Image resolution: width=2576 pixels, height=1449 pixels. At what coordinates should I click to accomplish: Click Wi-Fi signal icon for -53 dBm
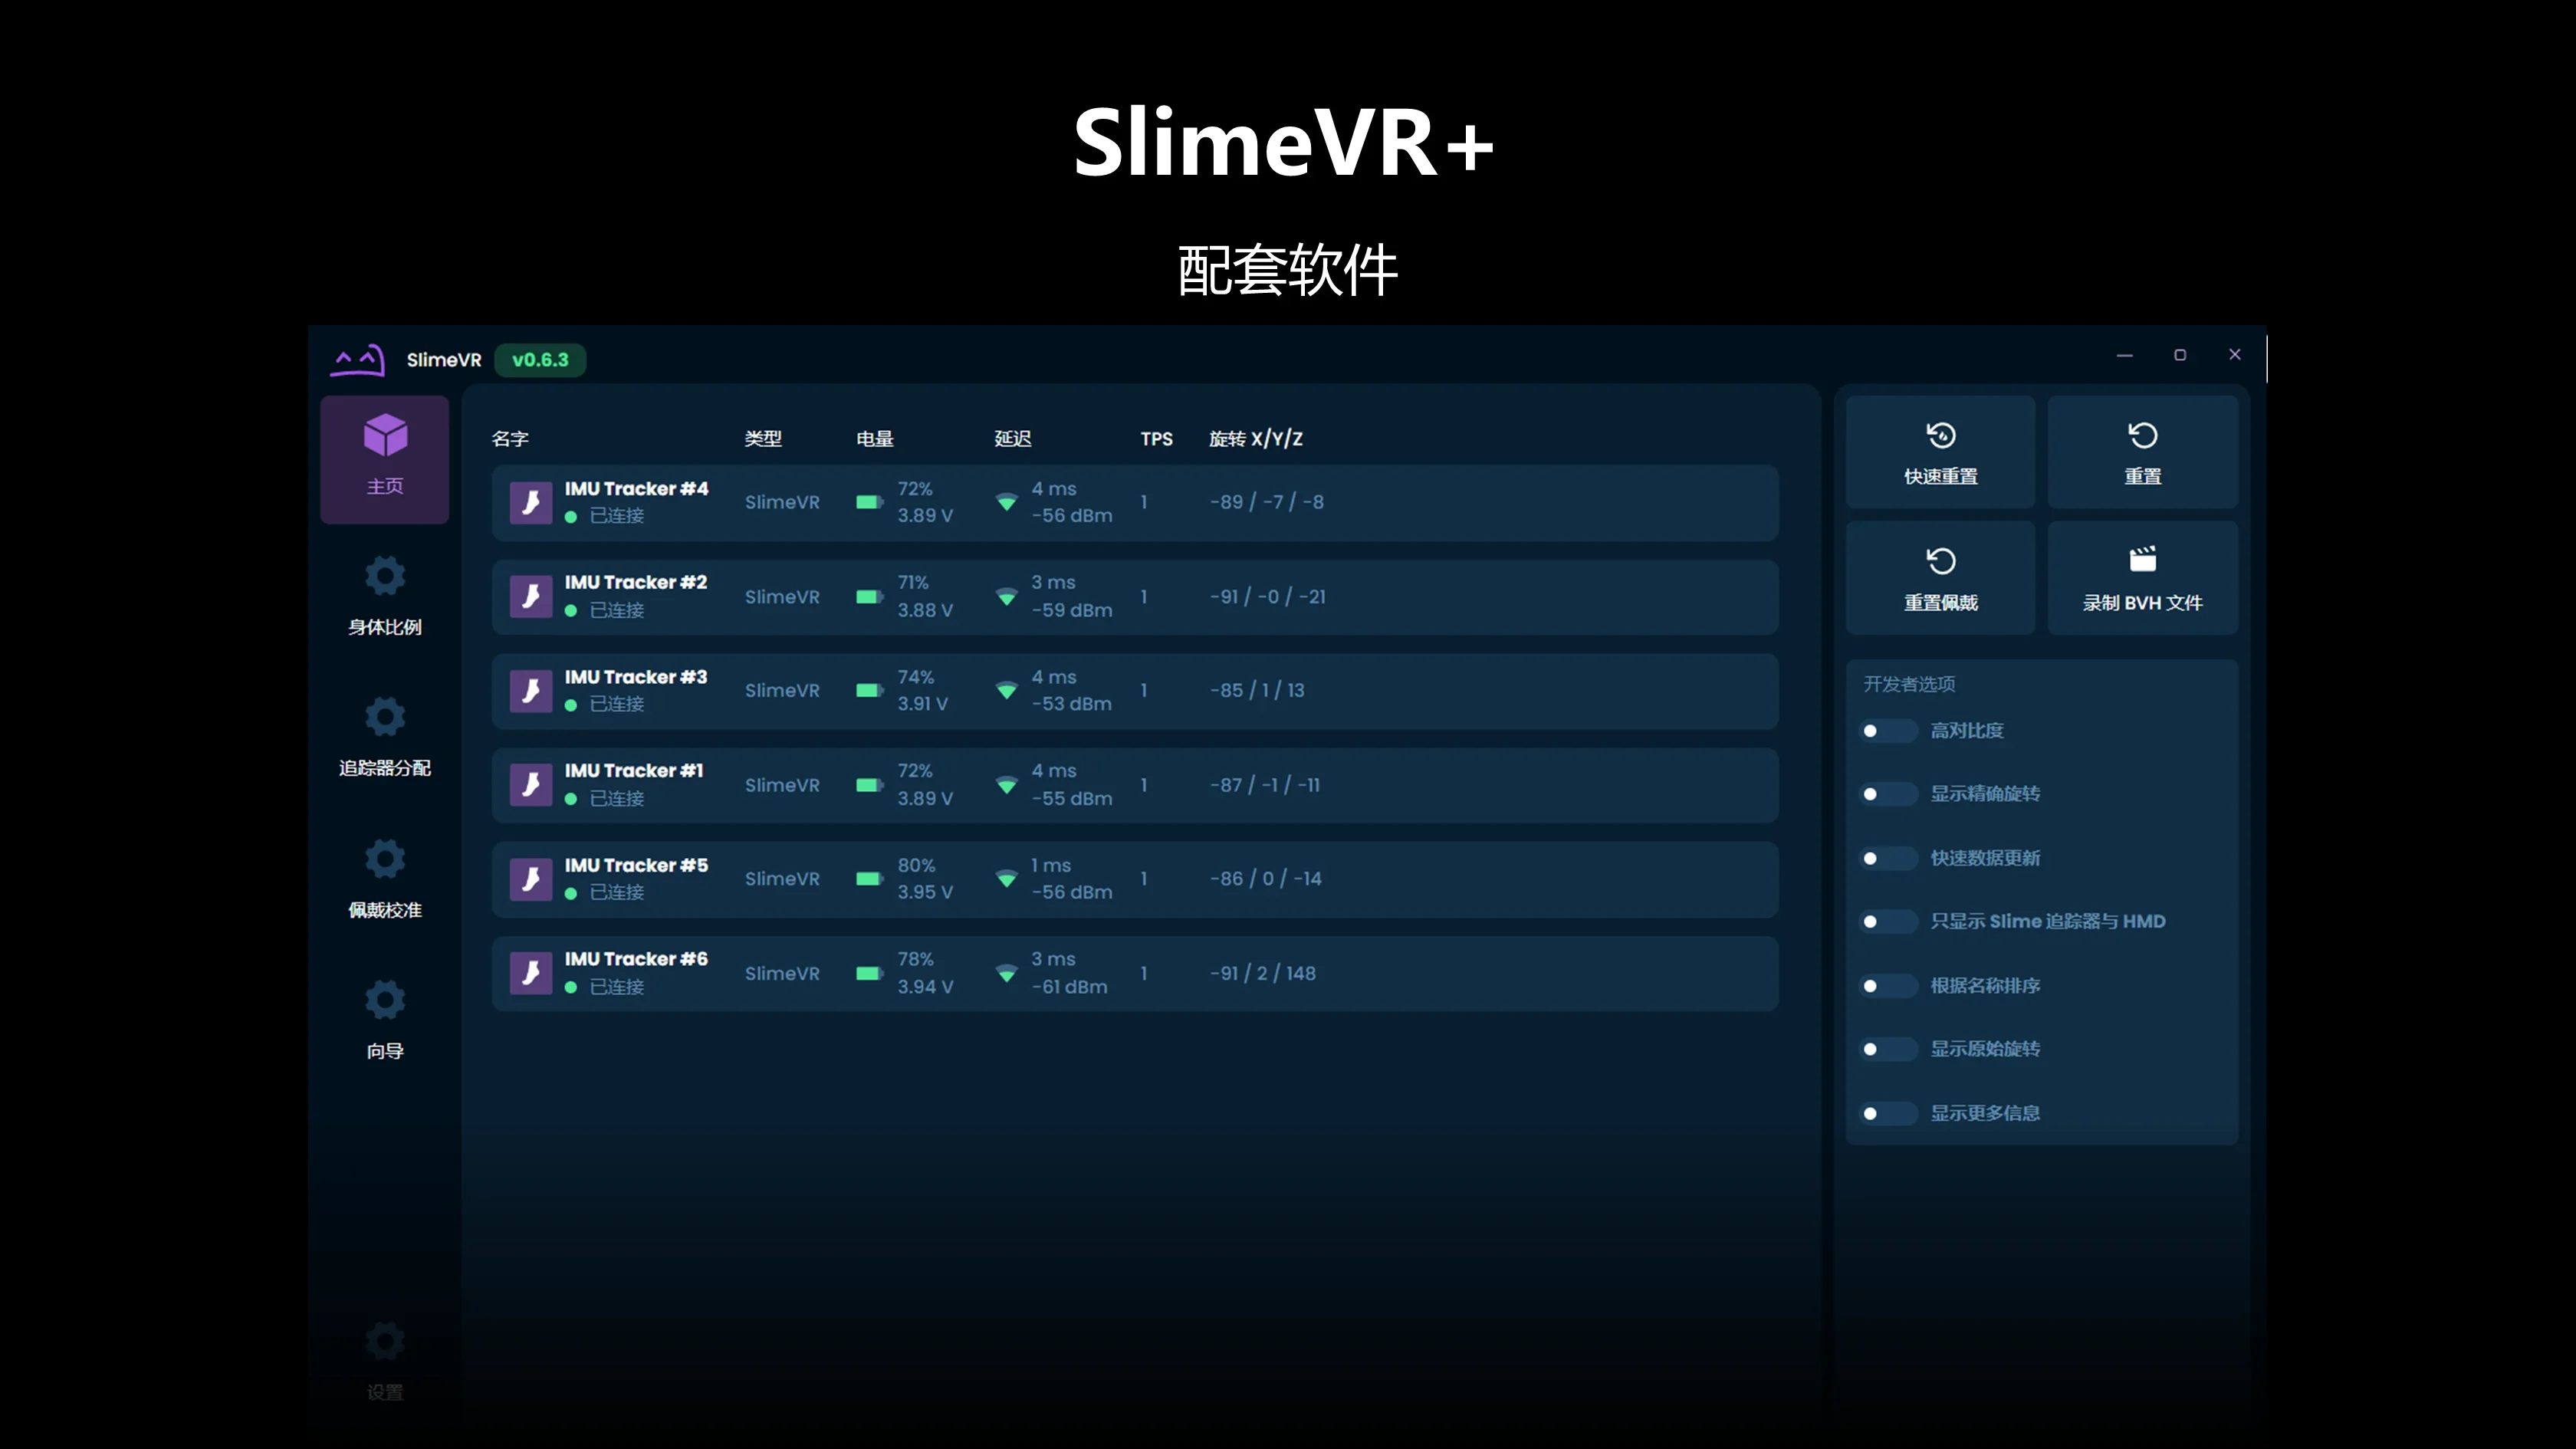pos(1007,690)
